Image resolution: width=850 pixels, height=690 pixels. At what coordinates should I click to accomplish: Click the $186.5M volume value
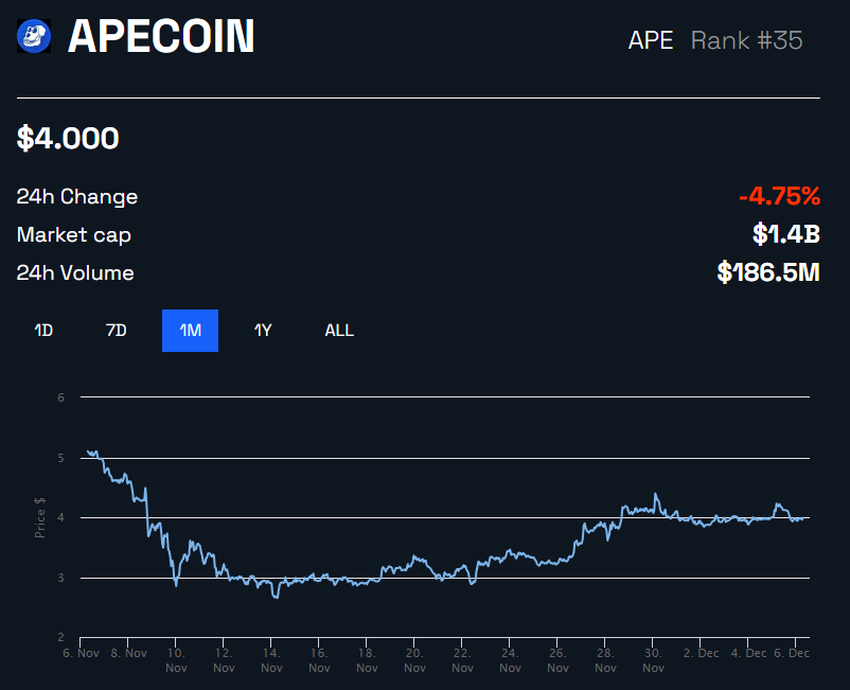click(x=768, y=272)
